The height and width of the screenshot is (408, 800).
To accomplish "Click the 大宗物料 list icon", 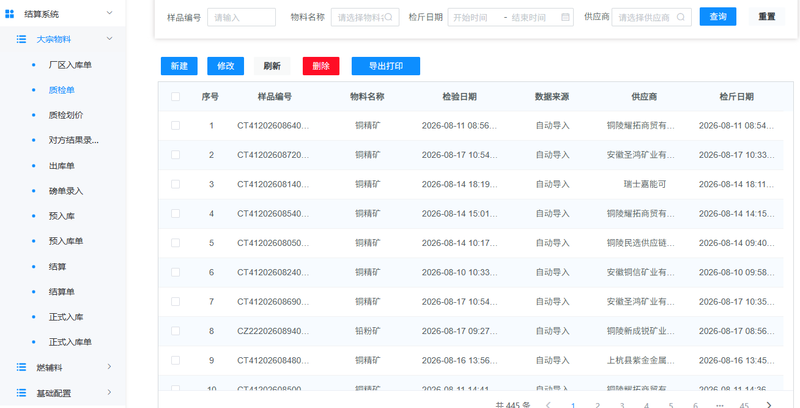I will (x=21, y=39).
